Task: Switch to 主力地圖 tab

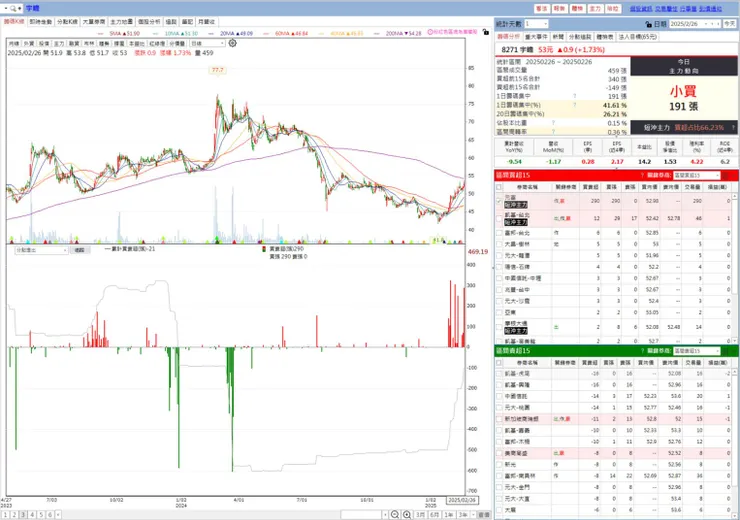Action: (x=121, y=22)
